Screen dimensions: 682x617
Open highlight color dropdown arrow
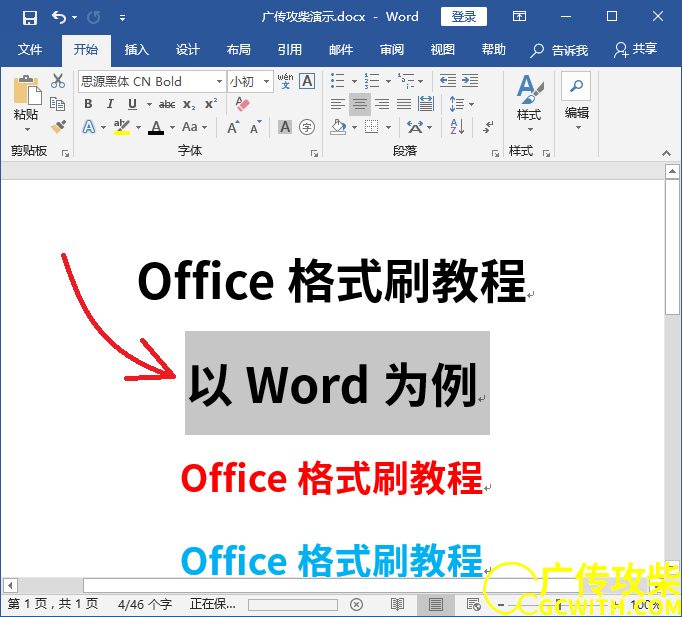(x=138, y=127)
